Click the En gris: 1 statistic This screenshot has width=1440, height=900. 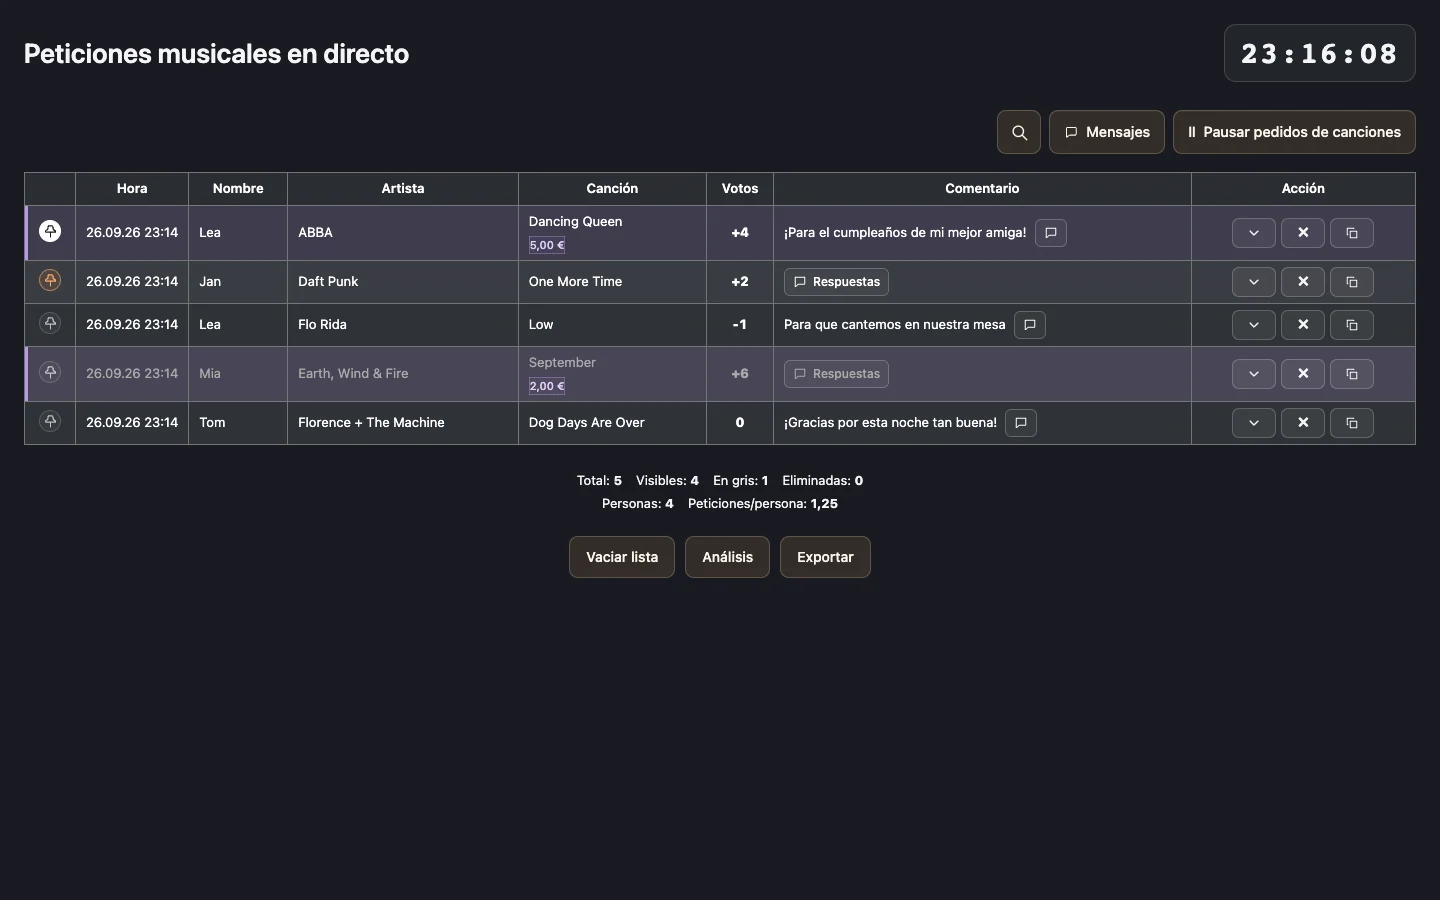741,481
